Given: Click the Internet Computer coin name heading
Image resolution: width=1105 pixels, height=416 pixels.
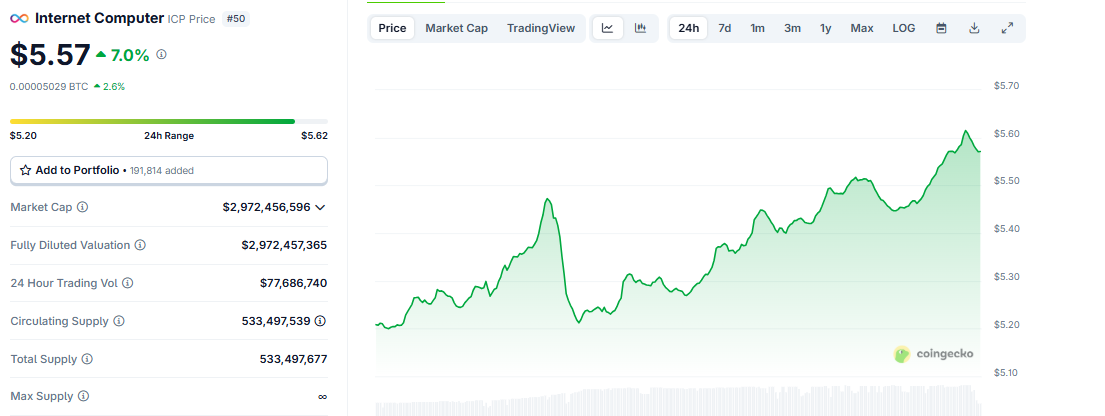Looking at the screenshot, I should point(99,18).
